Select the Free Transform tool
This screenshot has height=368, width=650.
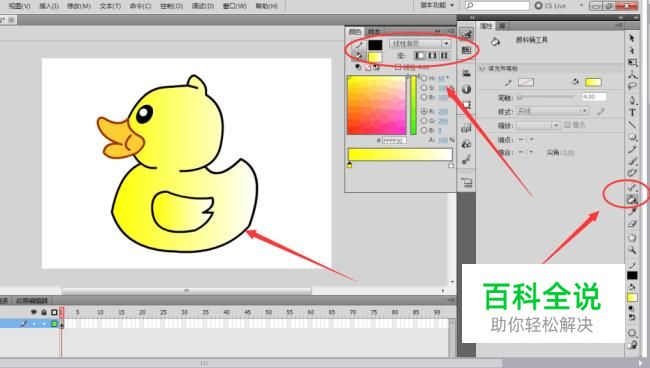click(632, 62)
